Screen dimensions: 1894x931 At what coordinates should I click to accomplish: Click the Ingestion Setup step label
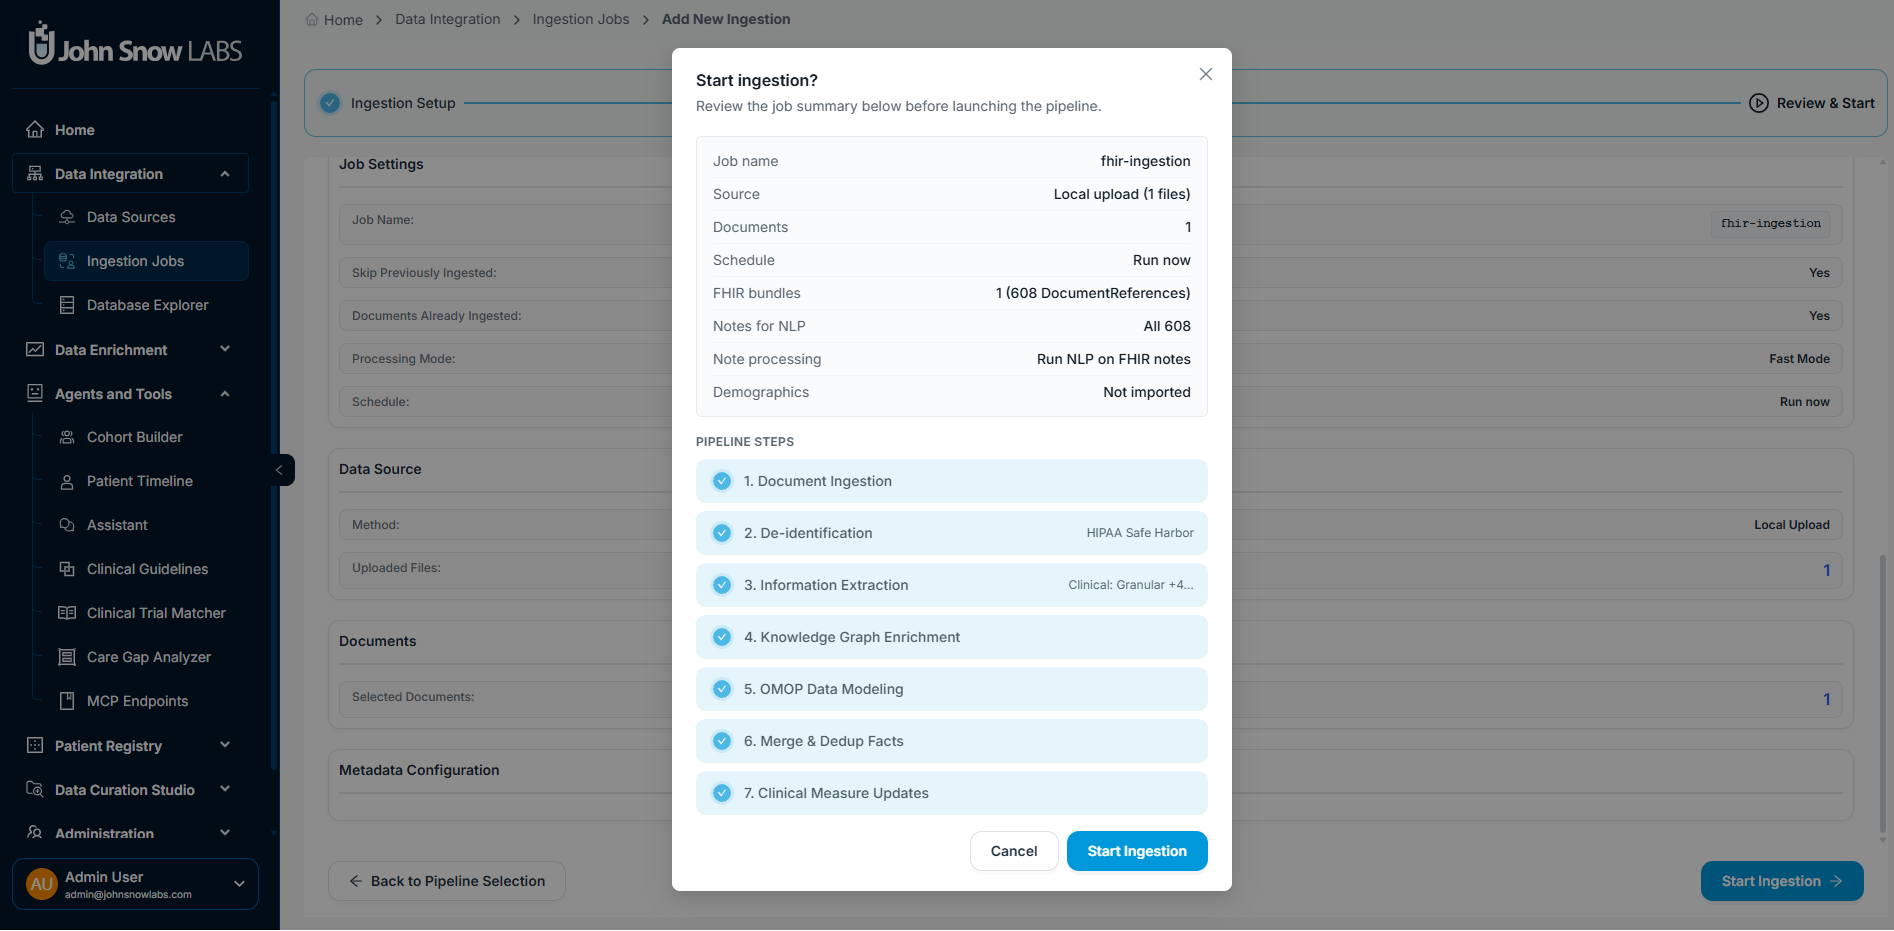[x=403, y=103]
